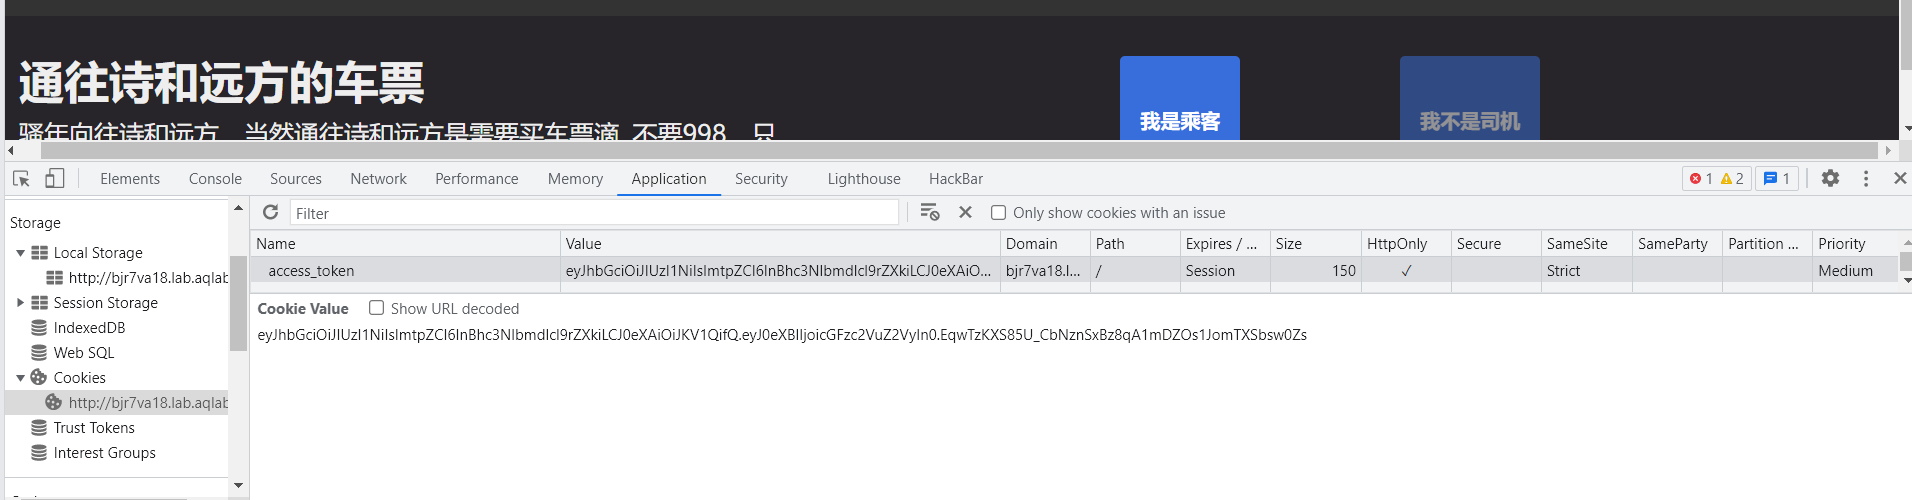Click the IndexedDB database icon
Viewport: 1912px width, 500px height.
click(39, 327)
